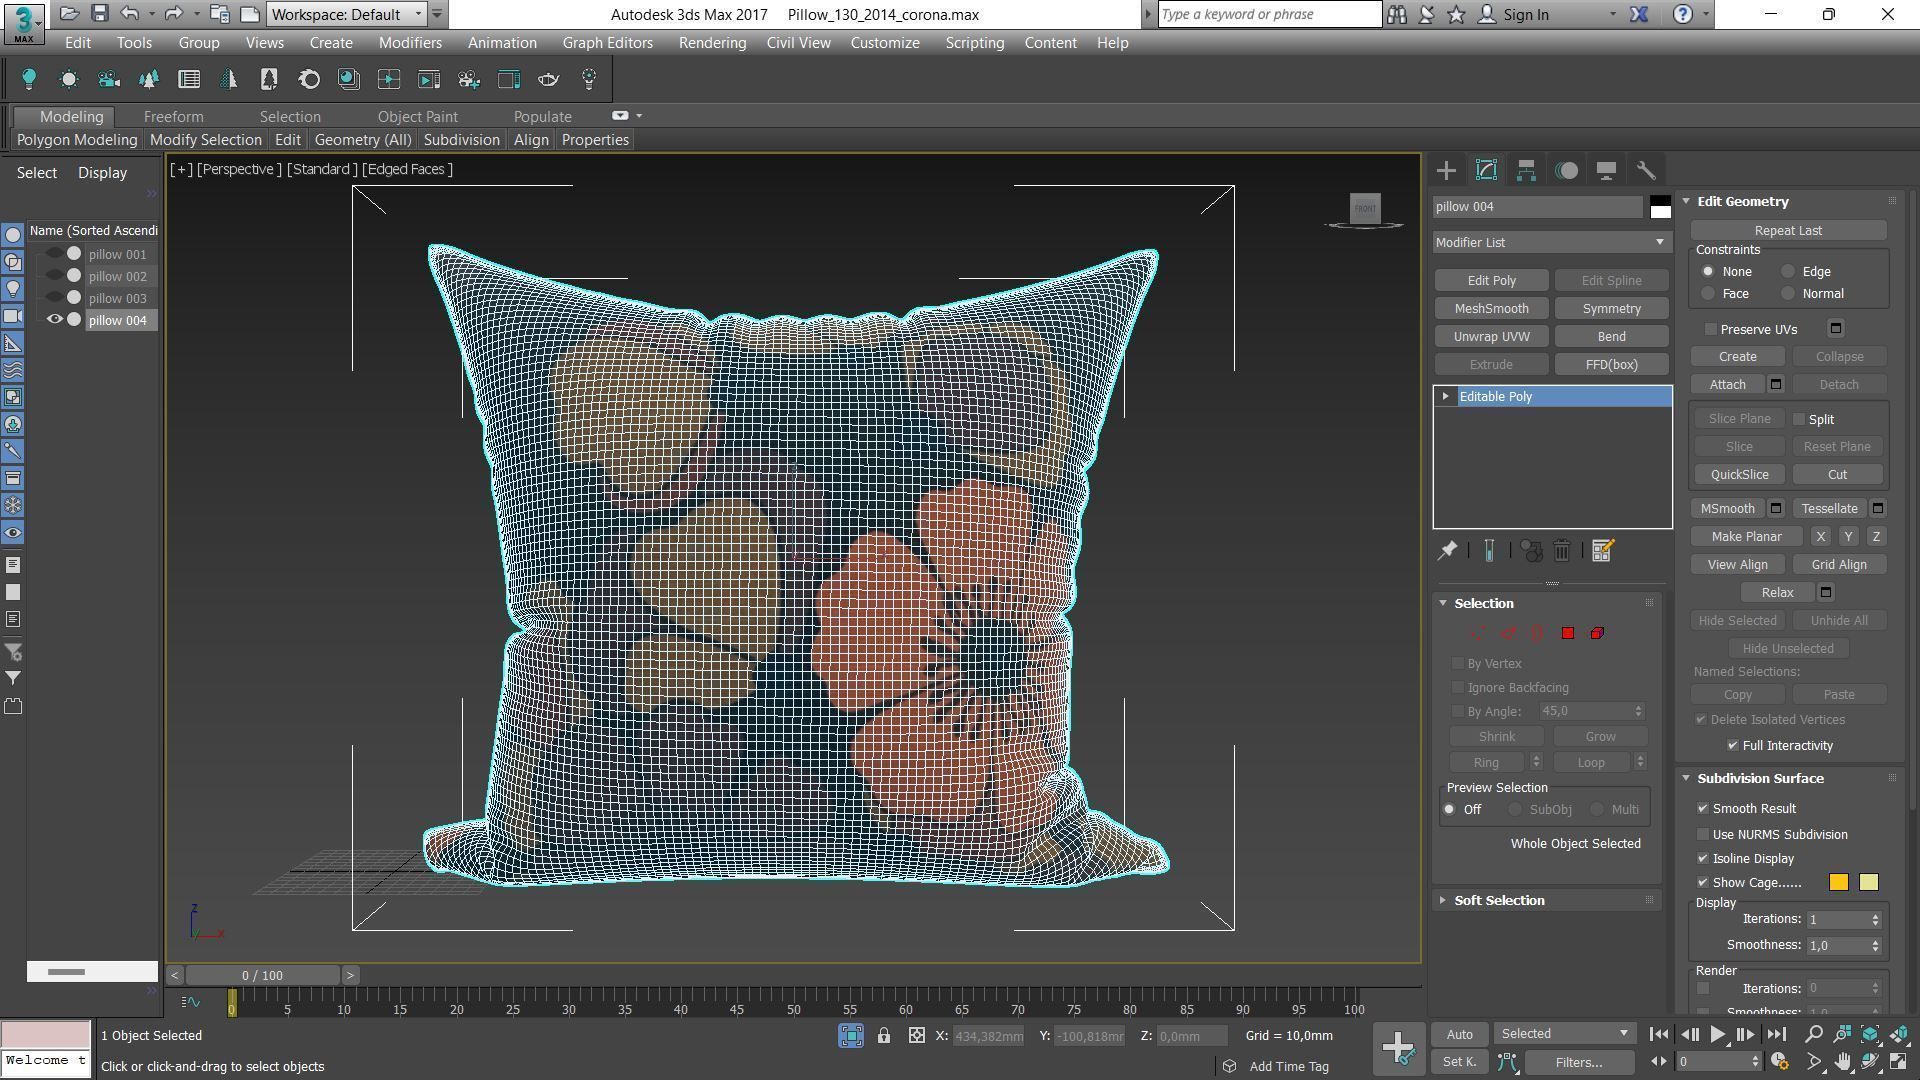Toggle Smooth Result checkbox
The height and width of the screenshot is (1080, 1920).
(1703, 809)
